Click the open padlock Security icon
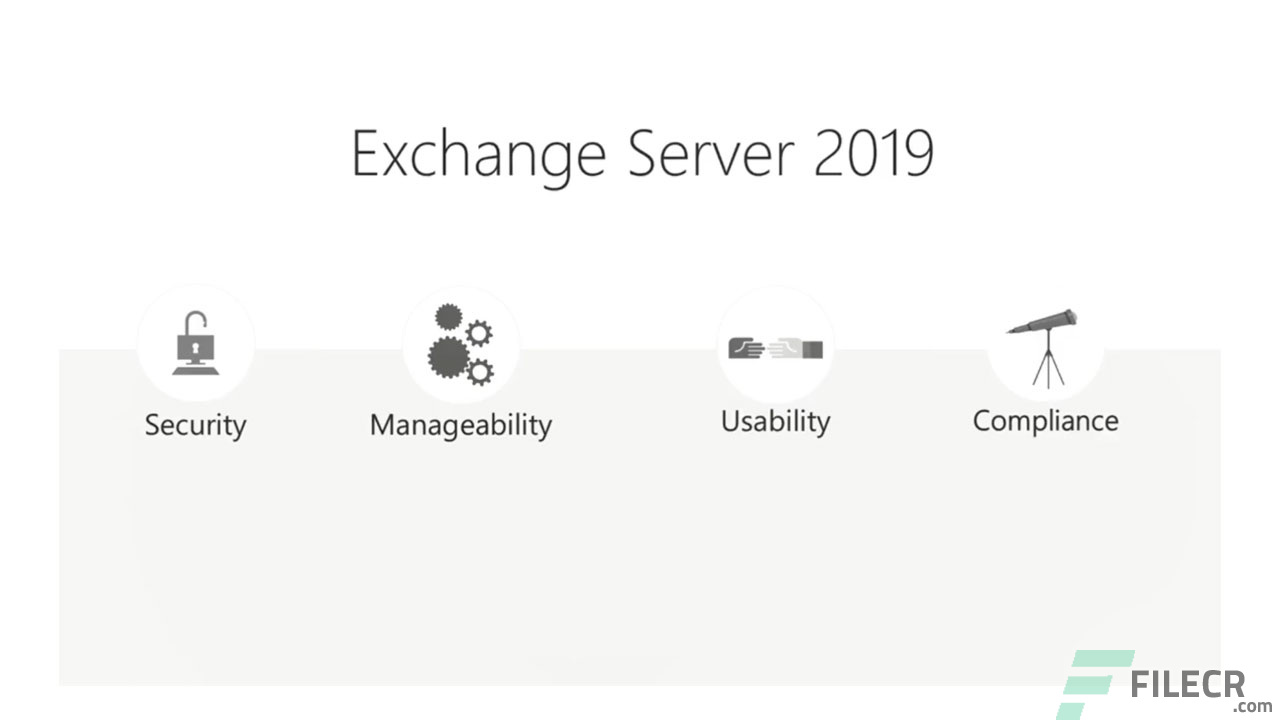Screen dimensions: 1280x720 [x=195, y=344]
